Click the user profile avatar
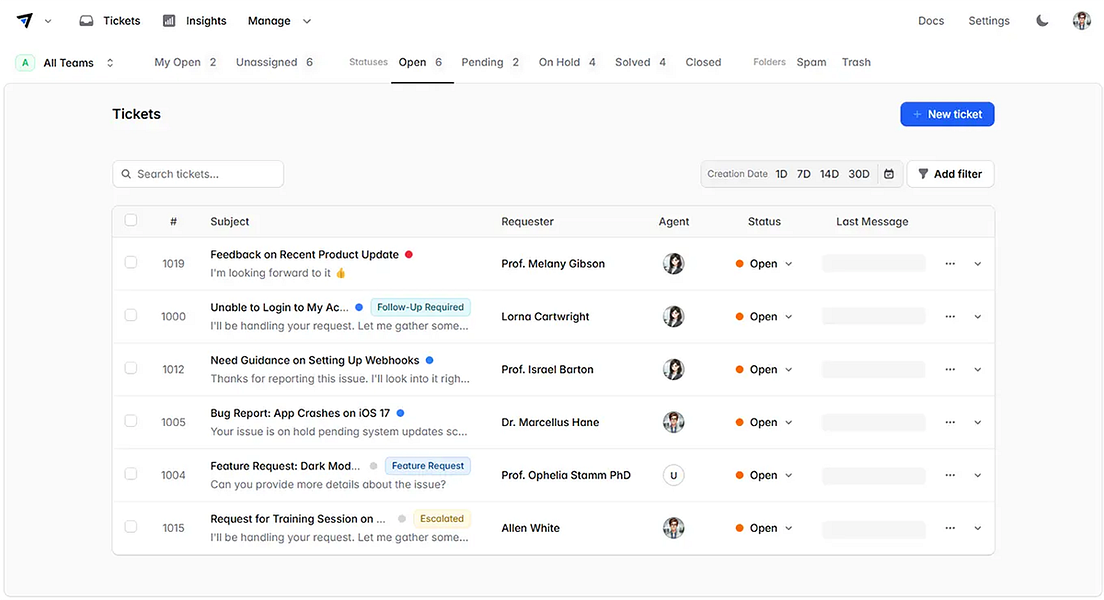The image size is (1104, 600). (x=1081, y=21)
